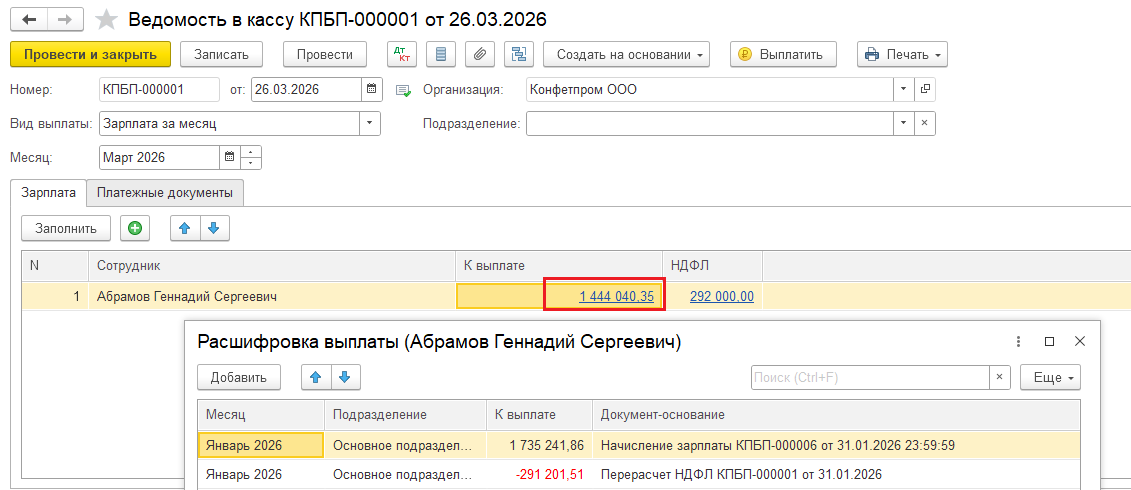Image resolution: width=1131 pixels, height=490 pixels.
Task: Focus the Поиск (Ctrl+F) search field
Action: coord(871,377)
